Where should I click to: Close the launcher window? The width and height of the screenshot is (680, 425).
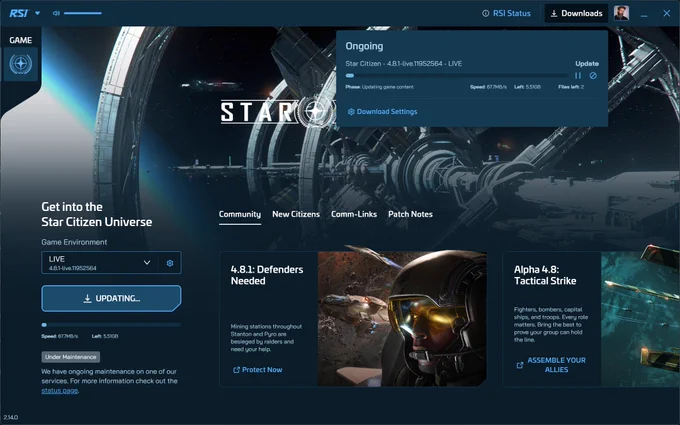coord(667,13)
